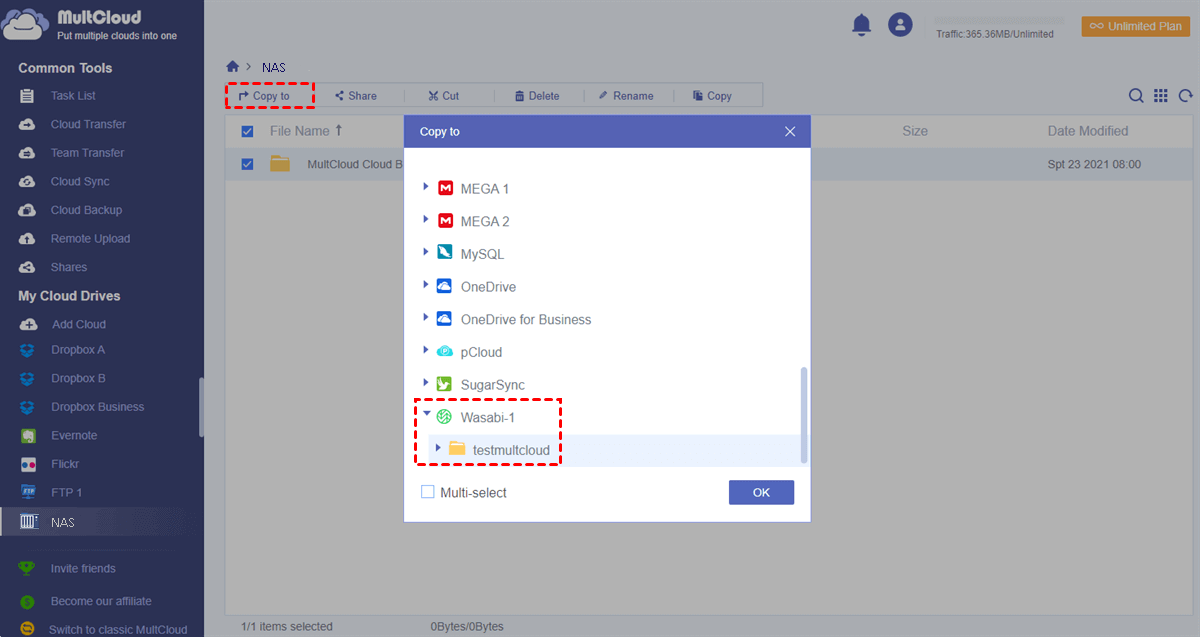The image size is (1200, 637).
Task: Click Delete in toolbar
Action: [x=537, y=96]
